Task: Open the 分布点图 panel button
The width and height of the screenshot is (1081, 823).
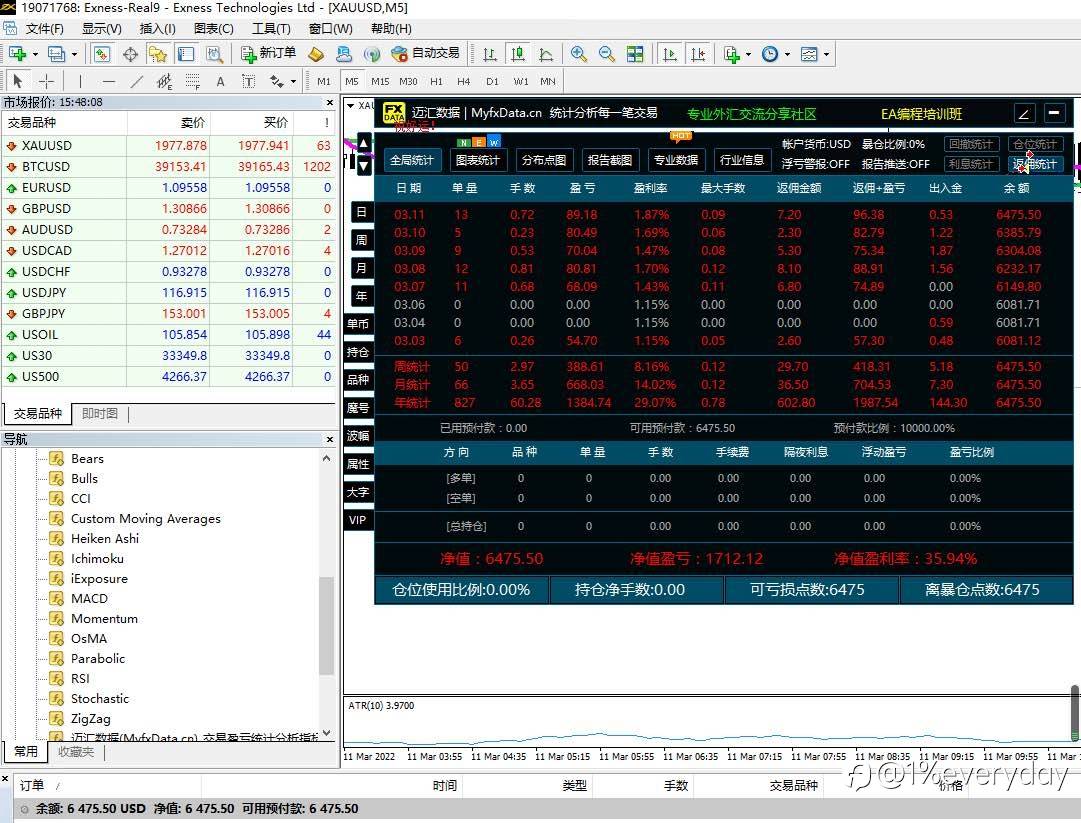Action: pyautogui.click(x=544, y=160)
